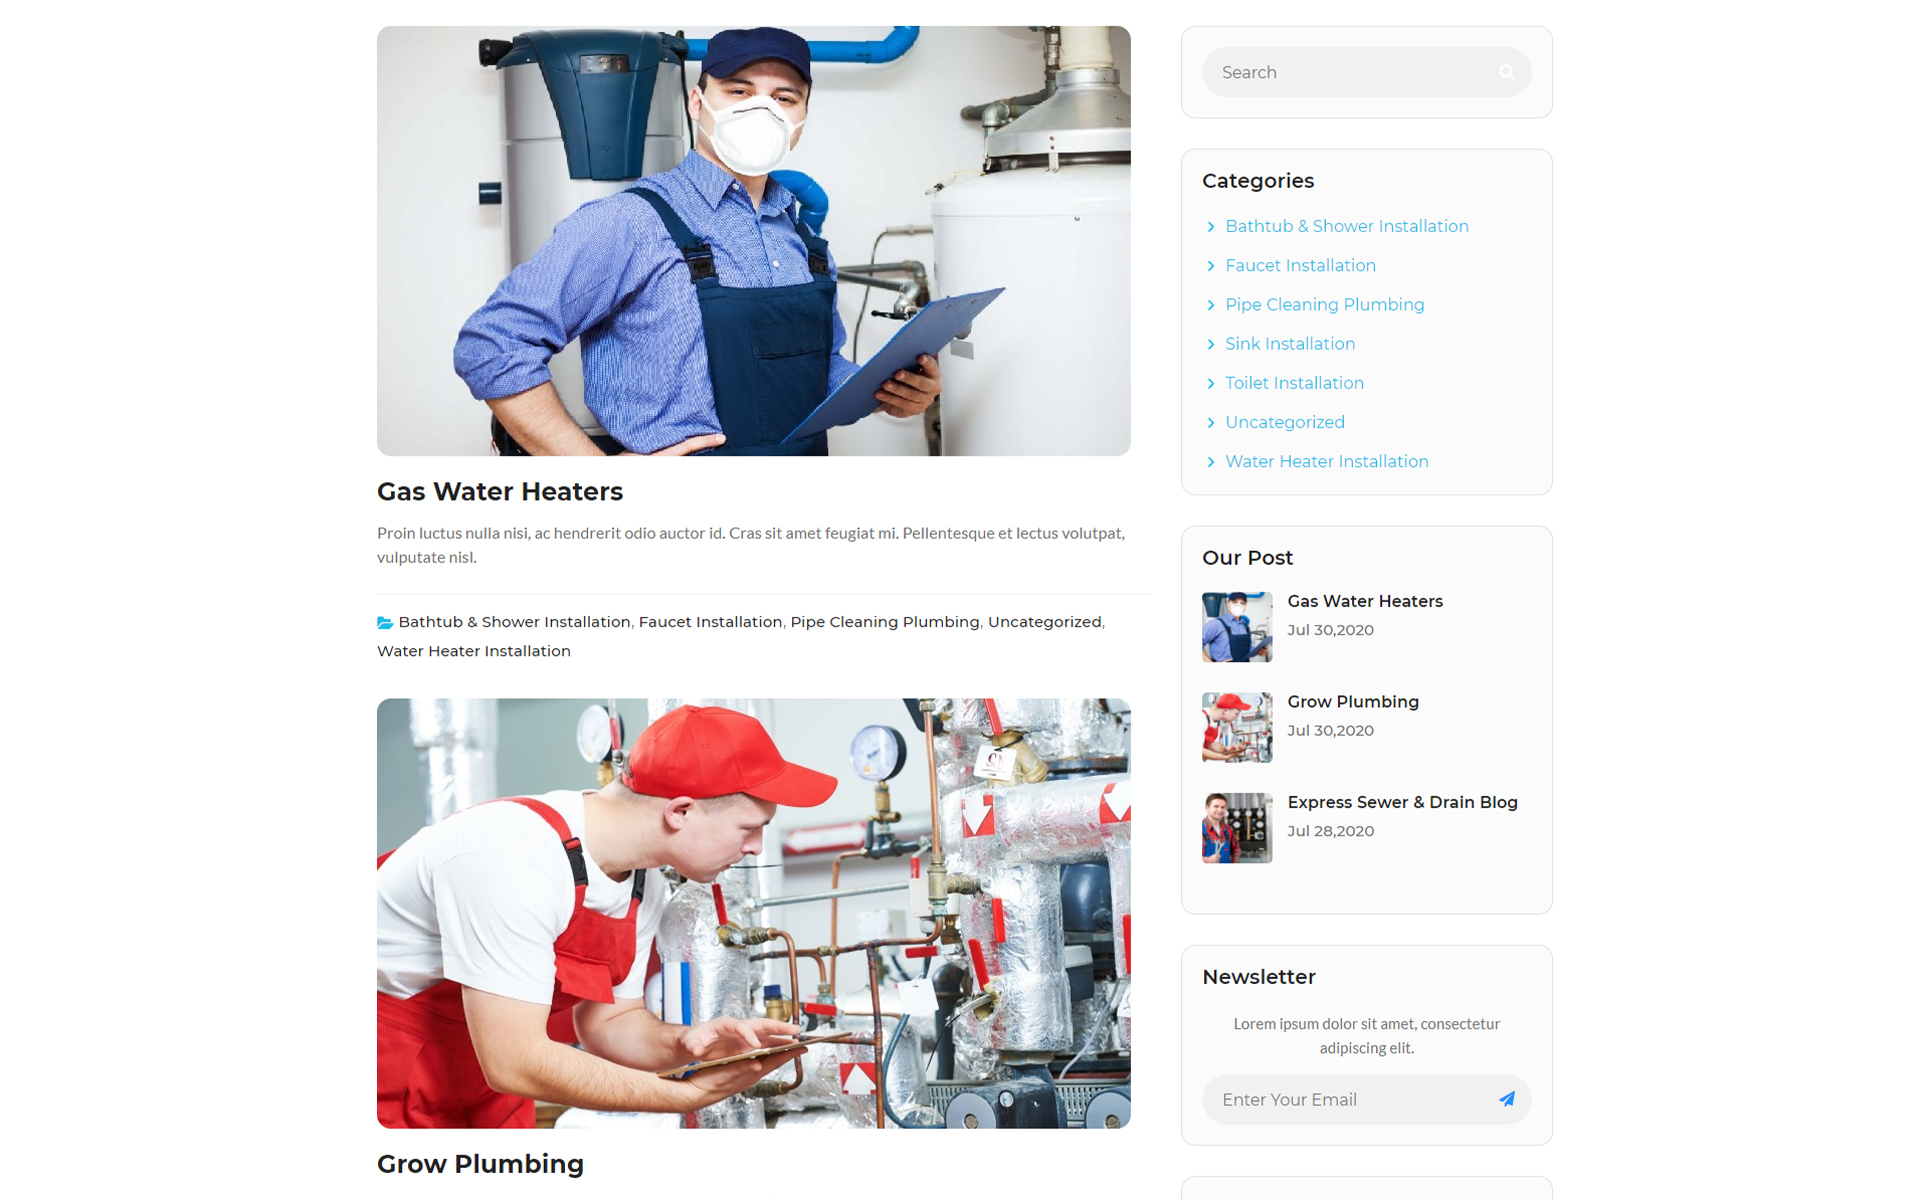1930x1200 pixels.
Task: Click the masked plumber featured image
Action: click(x=753, y=241)
